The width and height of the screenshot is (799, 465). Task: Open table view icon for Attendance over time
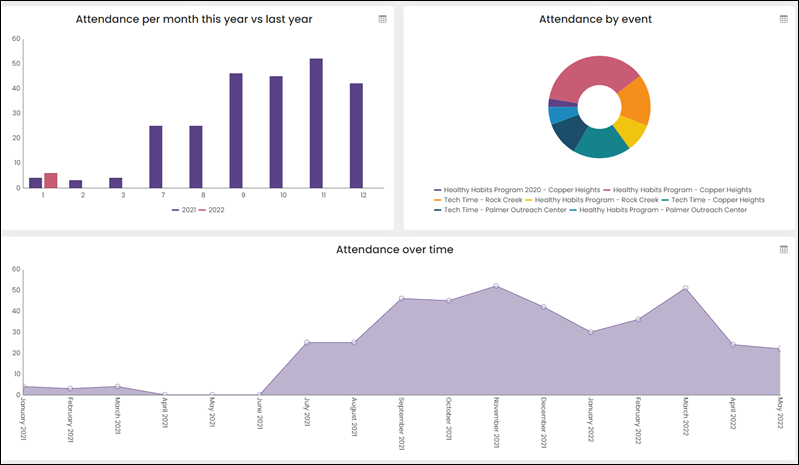[784, 249]
